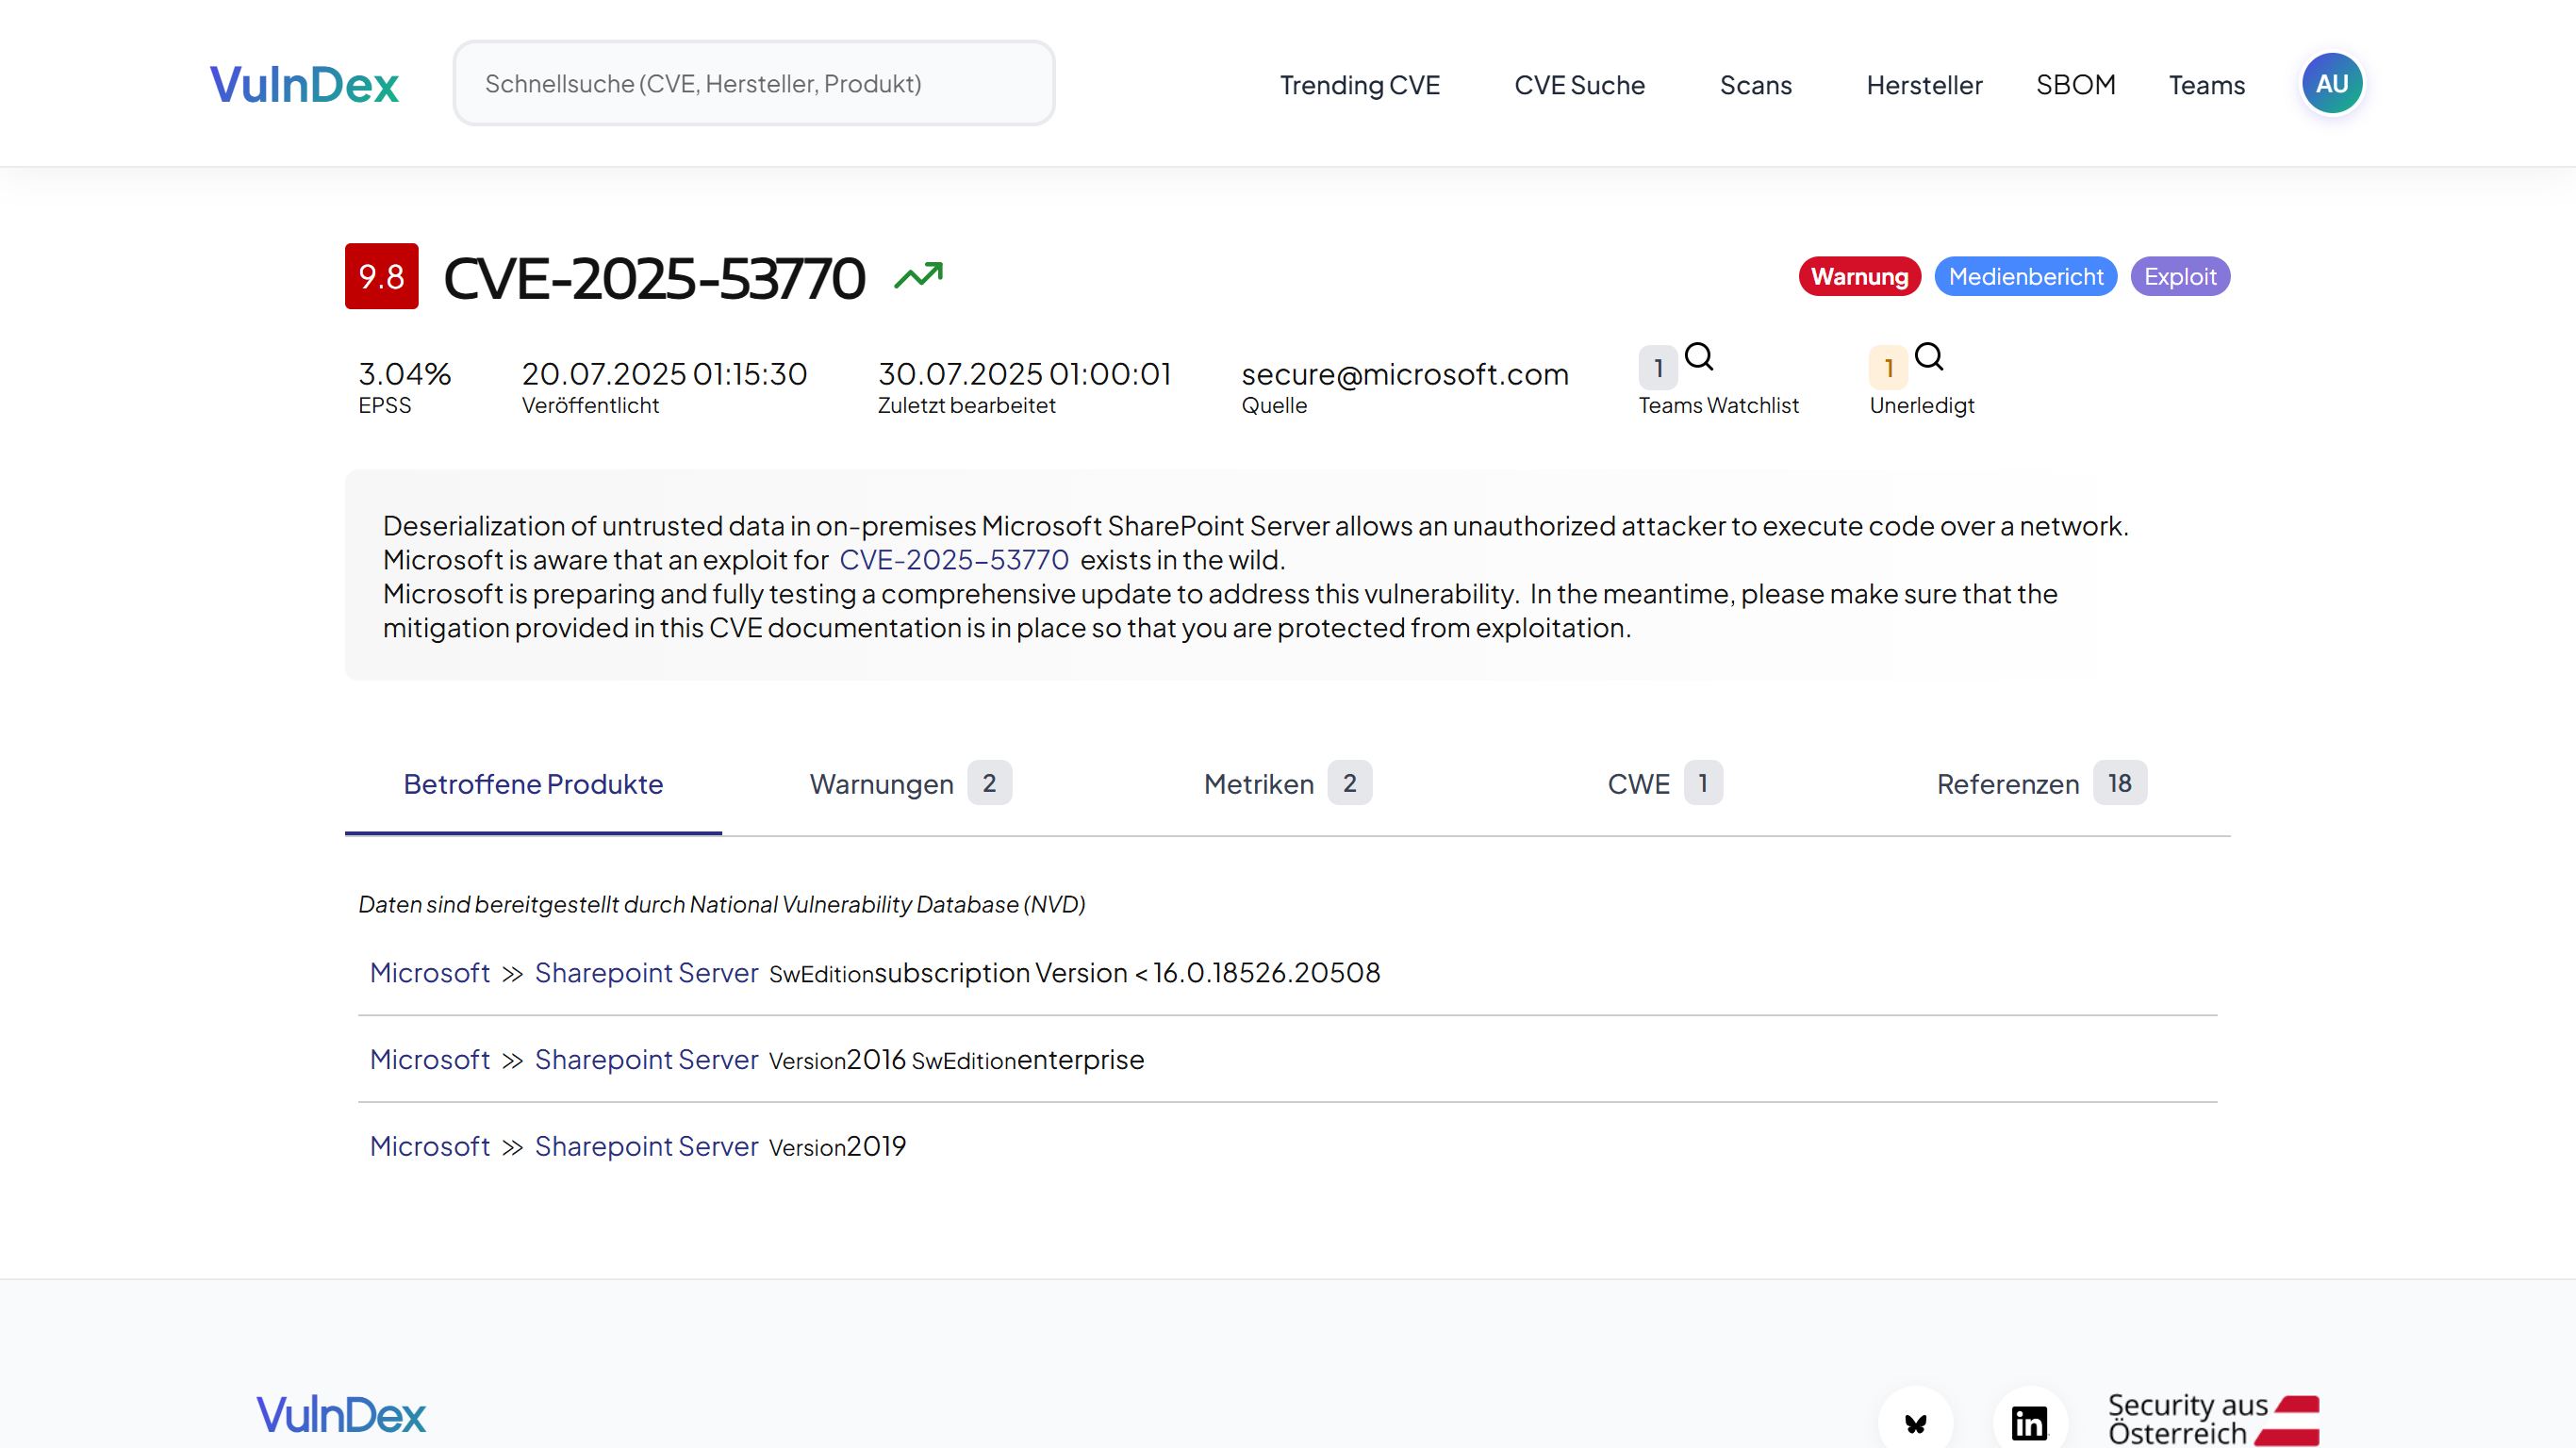This screenshot has height=1448, width=2576.
Task: Open the SBOM navigation item
Action: (2075, 85)
